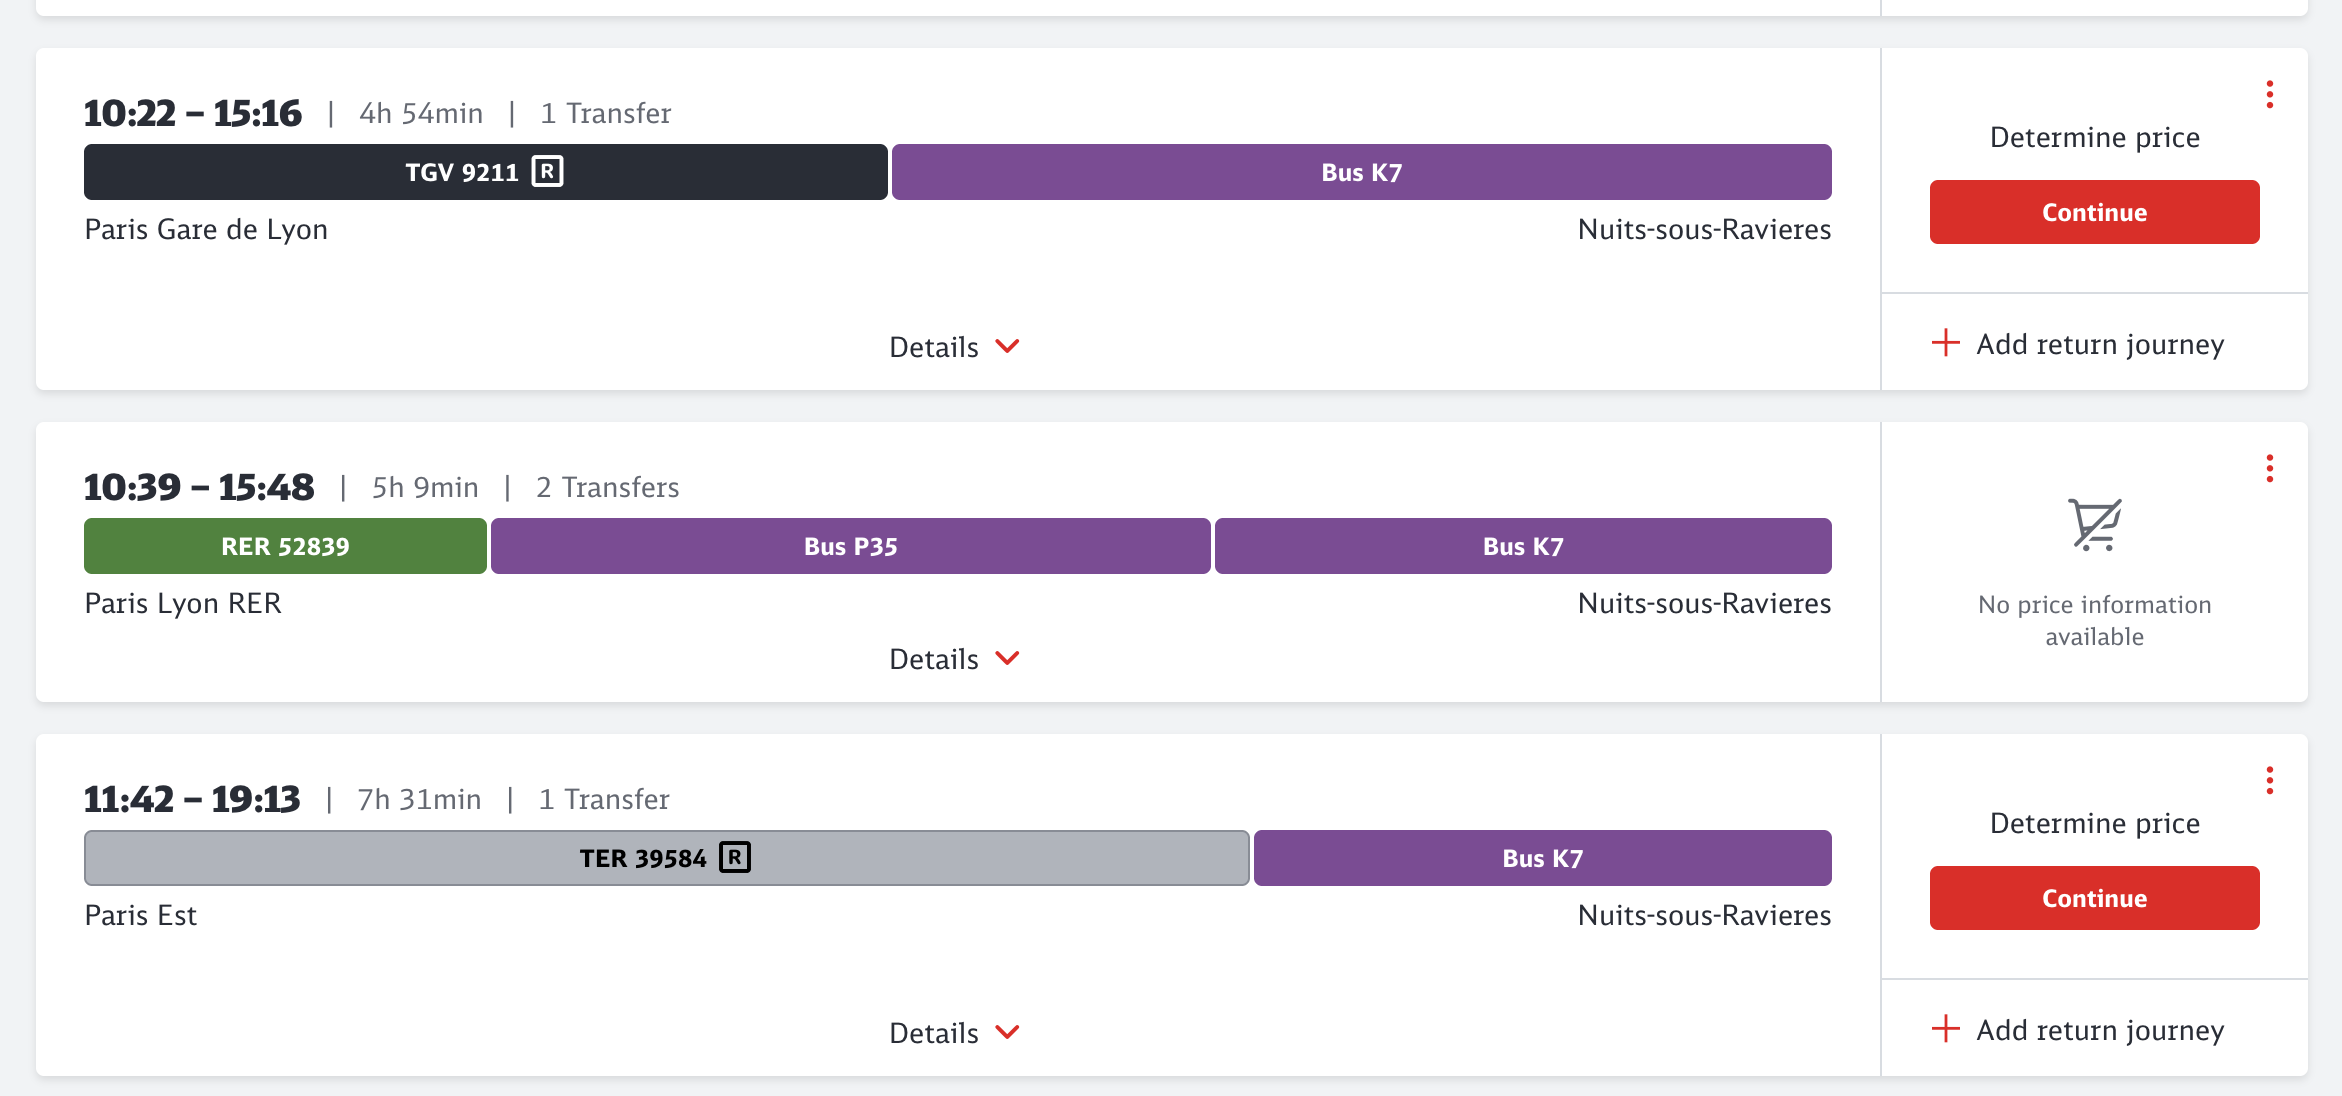
Task: Click plus icon for 10:22 return journey
Action: [1945, 343]
